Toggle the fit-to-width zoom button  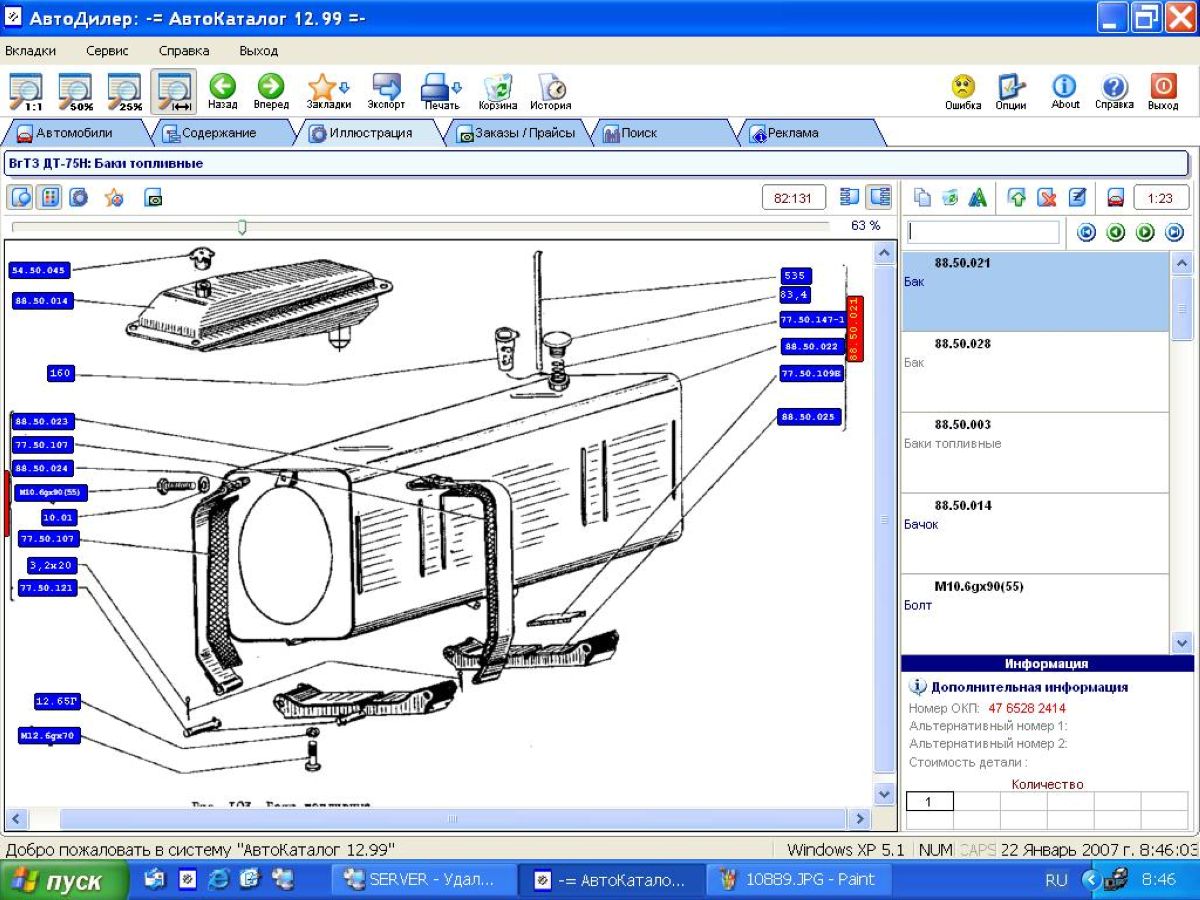pyautogui.click(x=173, y=89)
